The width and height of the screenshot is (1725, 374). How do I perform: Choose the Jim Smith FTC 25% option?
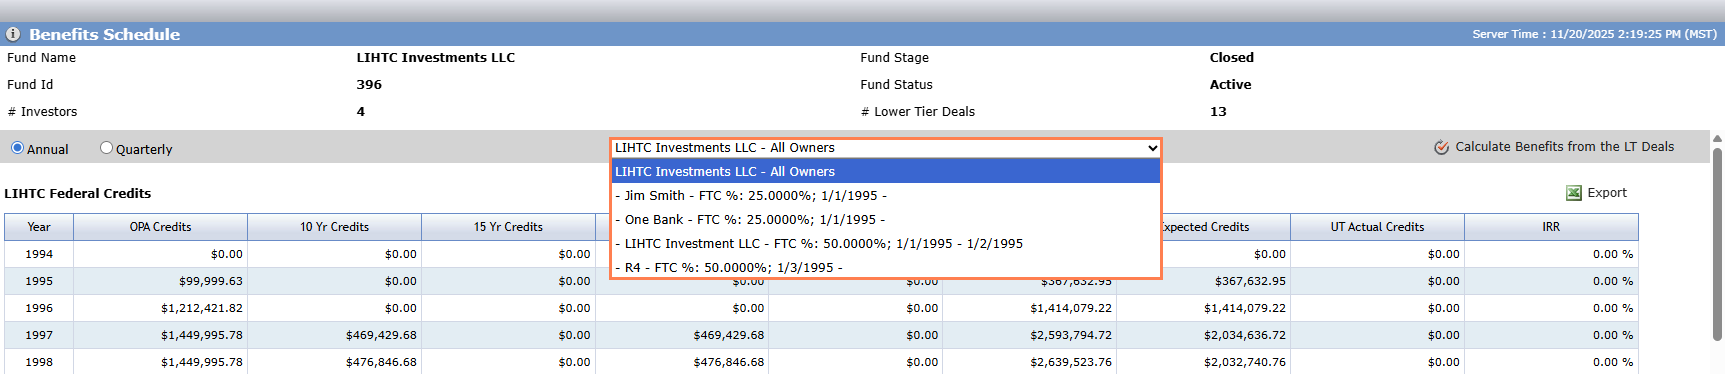(x=886, y=196)
